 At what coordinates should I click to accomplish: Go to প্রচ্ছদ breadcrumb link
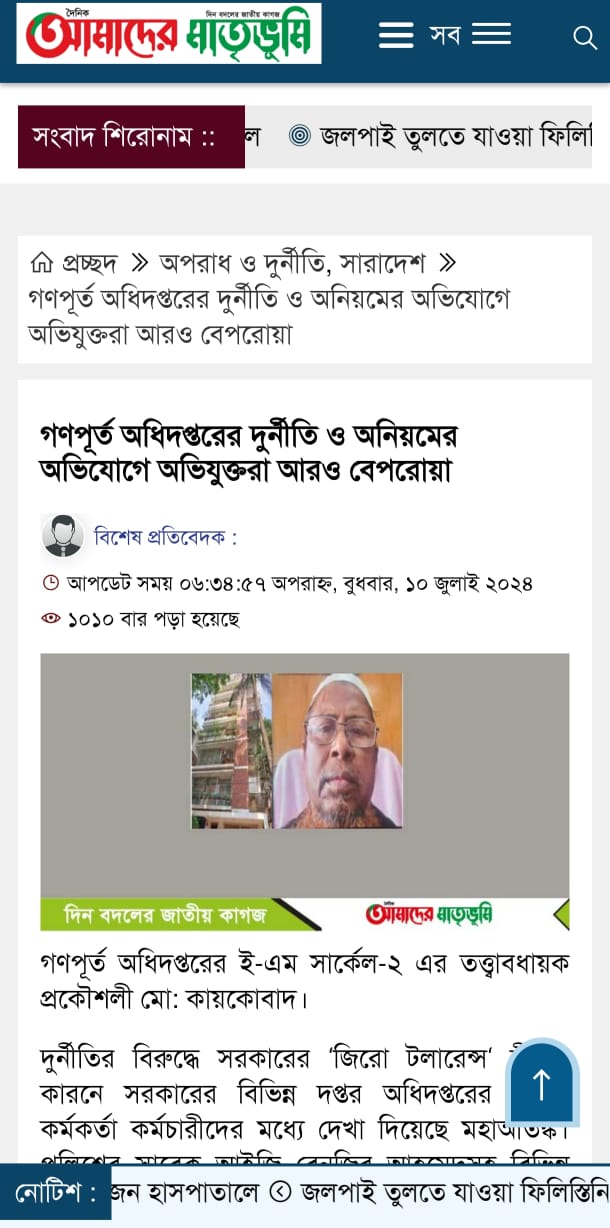click(x=90, y=264)
